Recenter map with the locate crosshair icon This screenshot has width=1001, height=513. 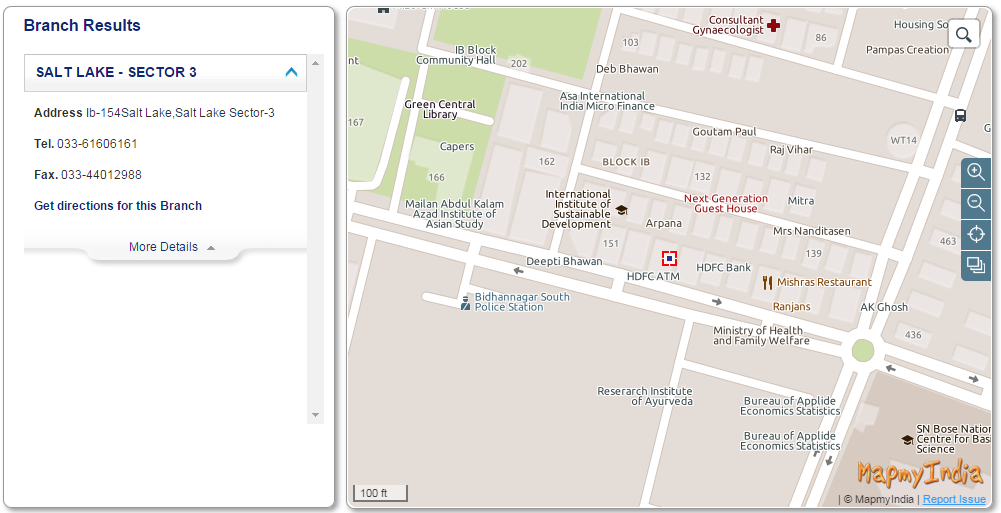point(975,234)
